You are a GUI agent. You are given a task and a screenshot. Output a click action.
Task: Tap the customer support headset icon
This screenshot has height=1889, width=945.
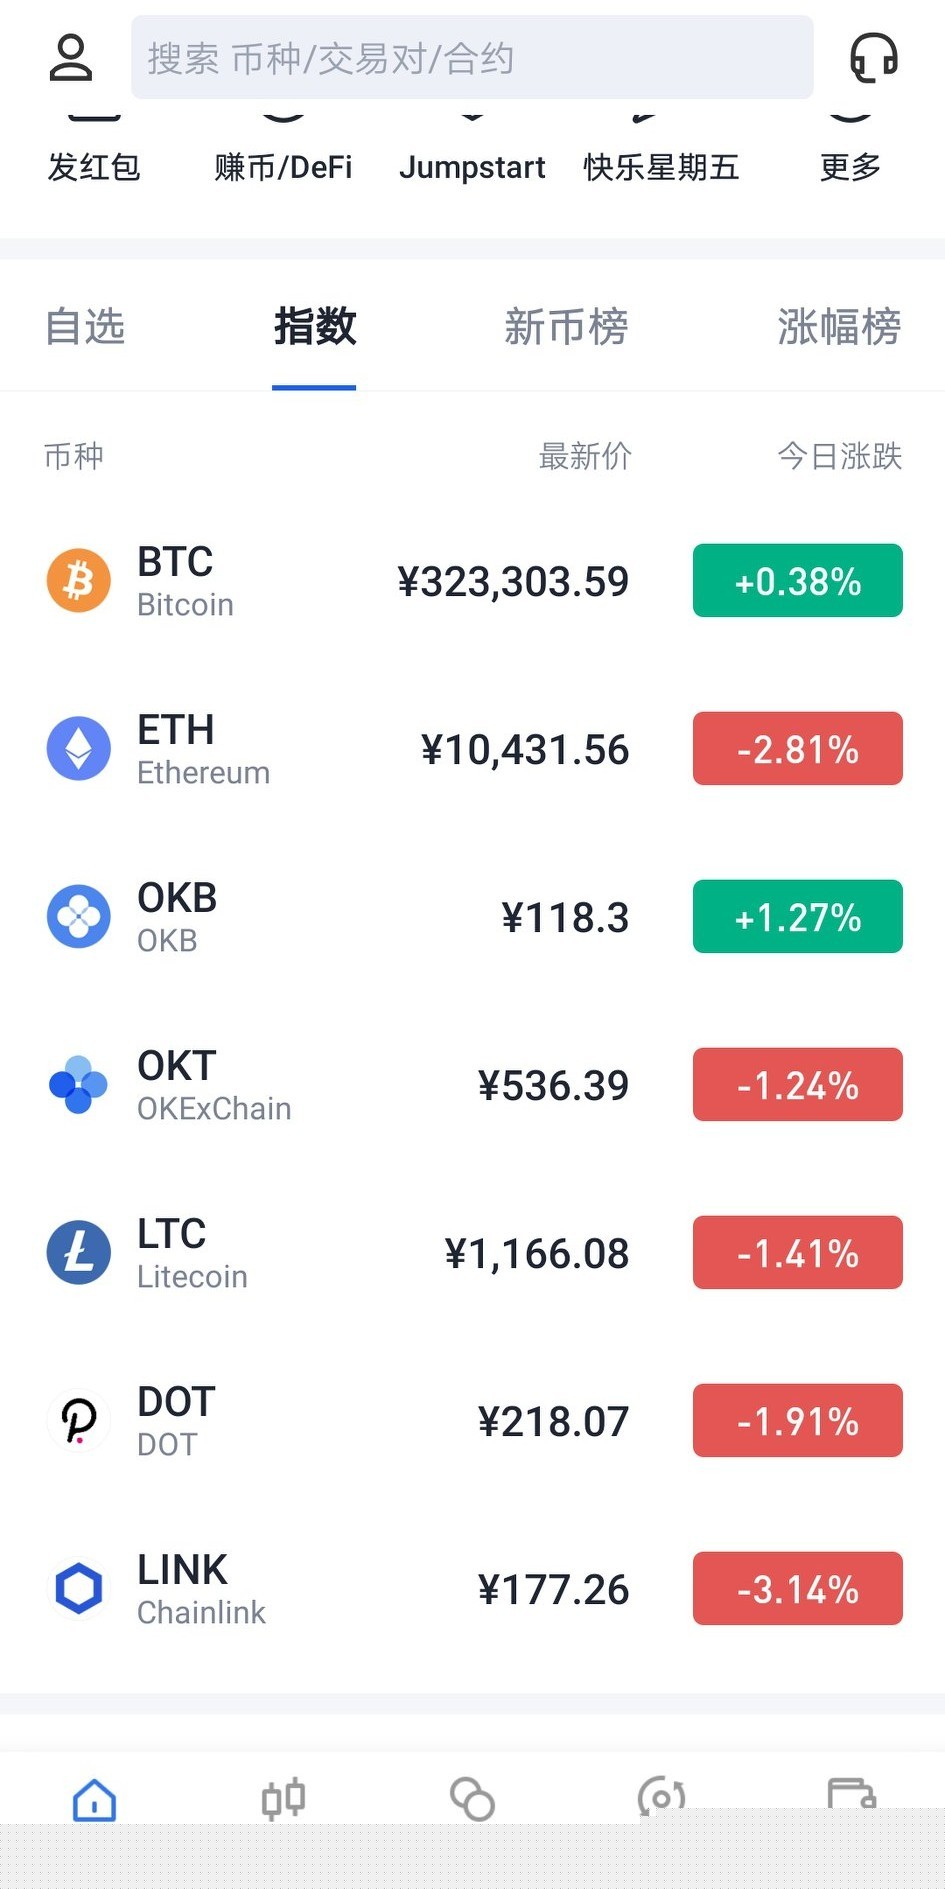(x=873, y=58)
